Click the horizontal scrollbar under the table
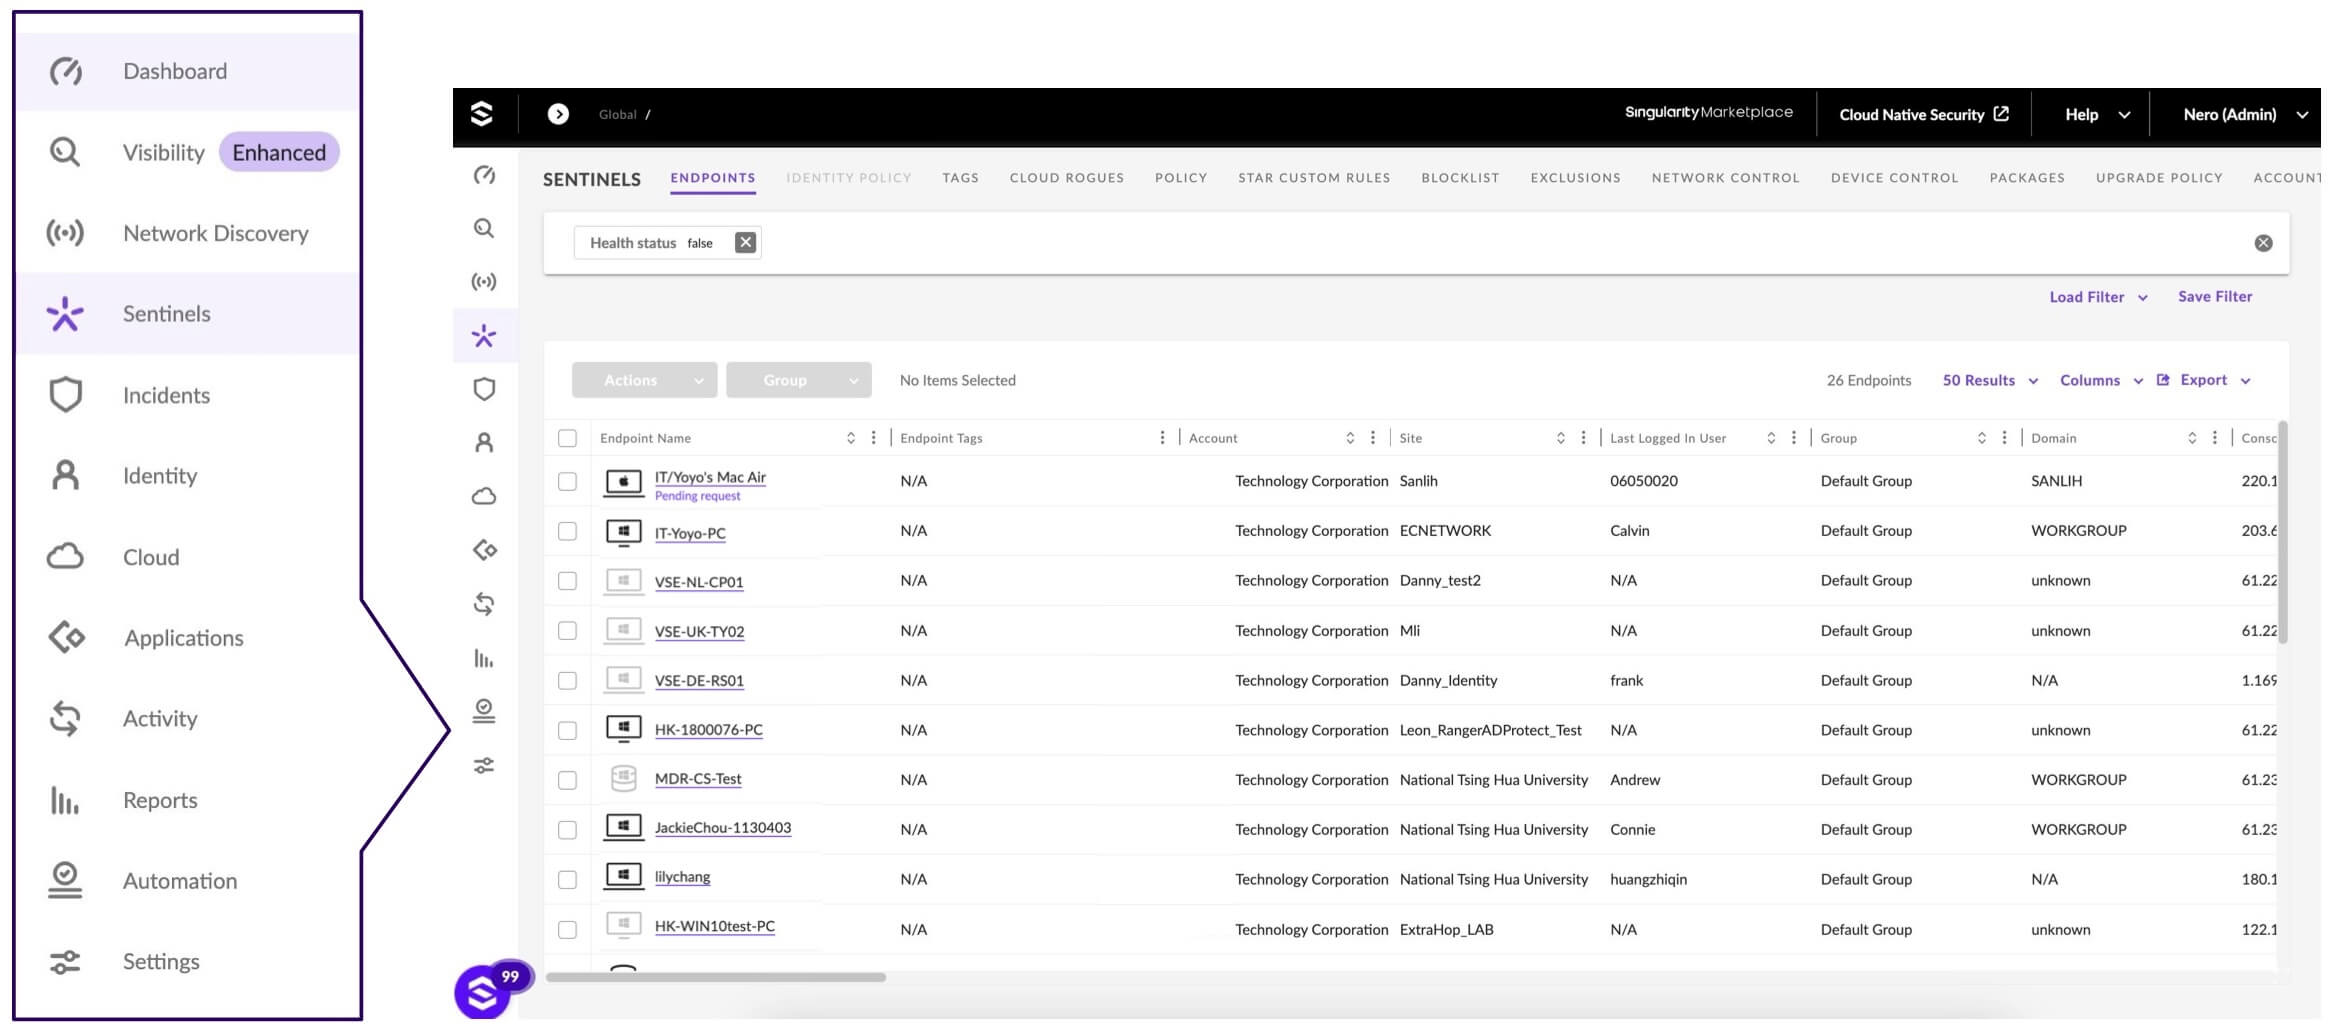 click(x=715, y=977)
